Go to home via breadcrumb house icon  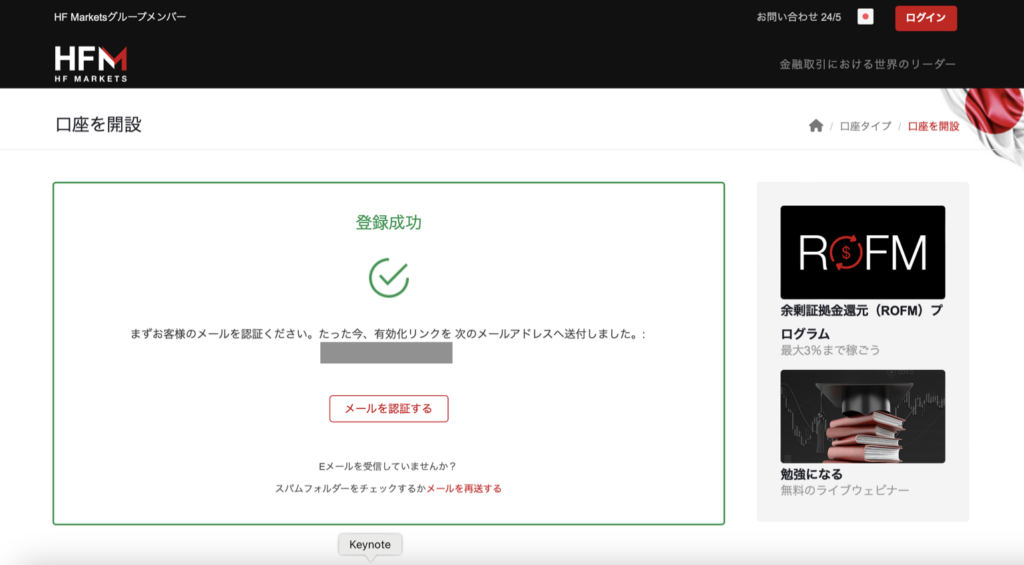[x=816, y=125]
